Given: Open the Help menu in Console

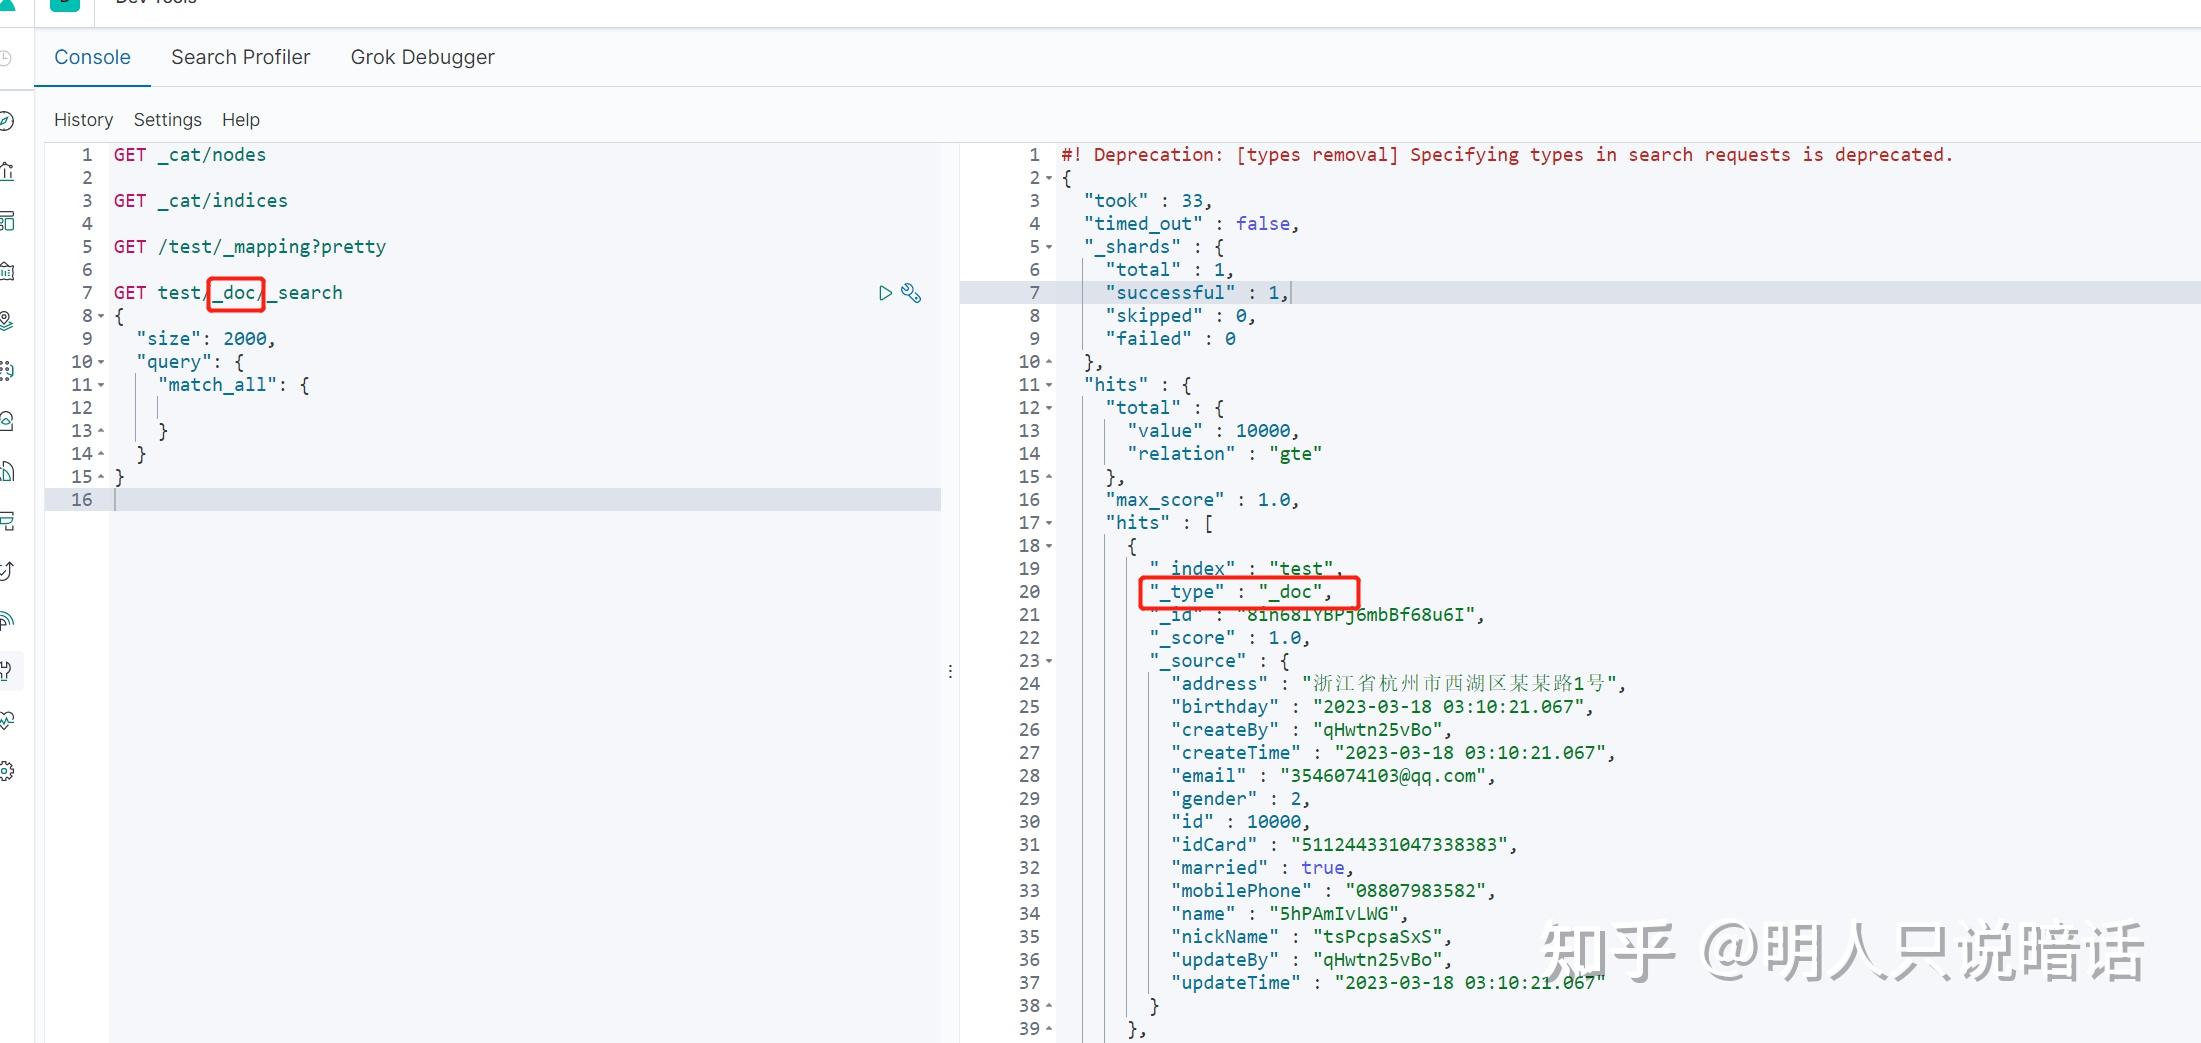Looking at the screenshot, I should 240,119.
